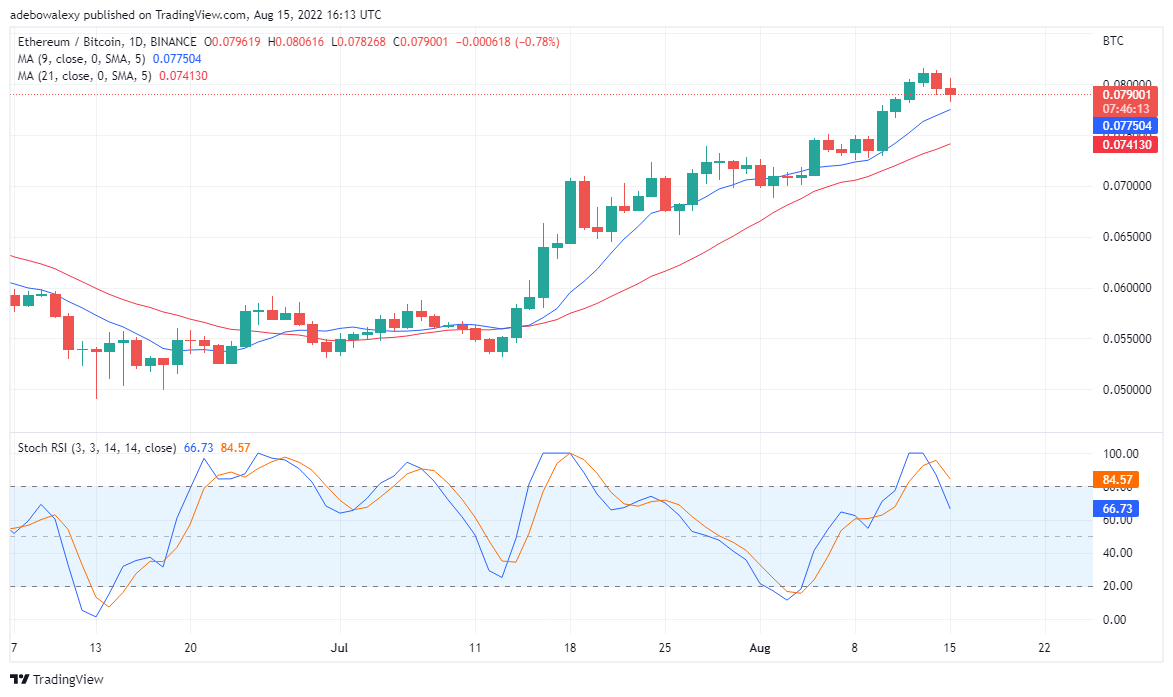Click the 0.060000 level on price axis
The height and width of the screenshot is (697, 1173).
(1127, 288)
